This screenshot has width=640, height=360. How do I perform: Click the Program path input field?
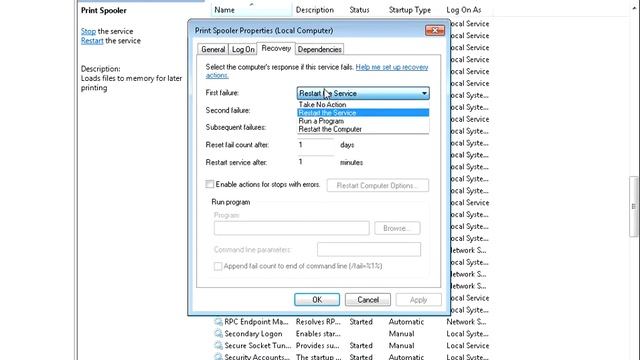[x=291, y=228]
